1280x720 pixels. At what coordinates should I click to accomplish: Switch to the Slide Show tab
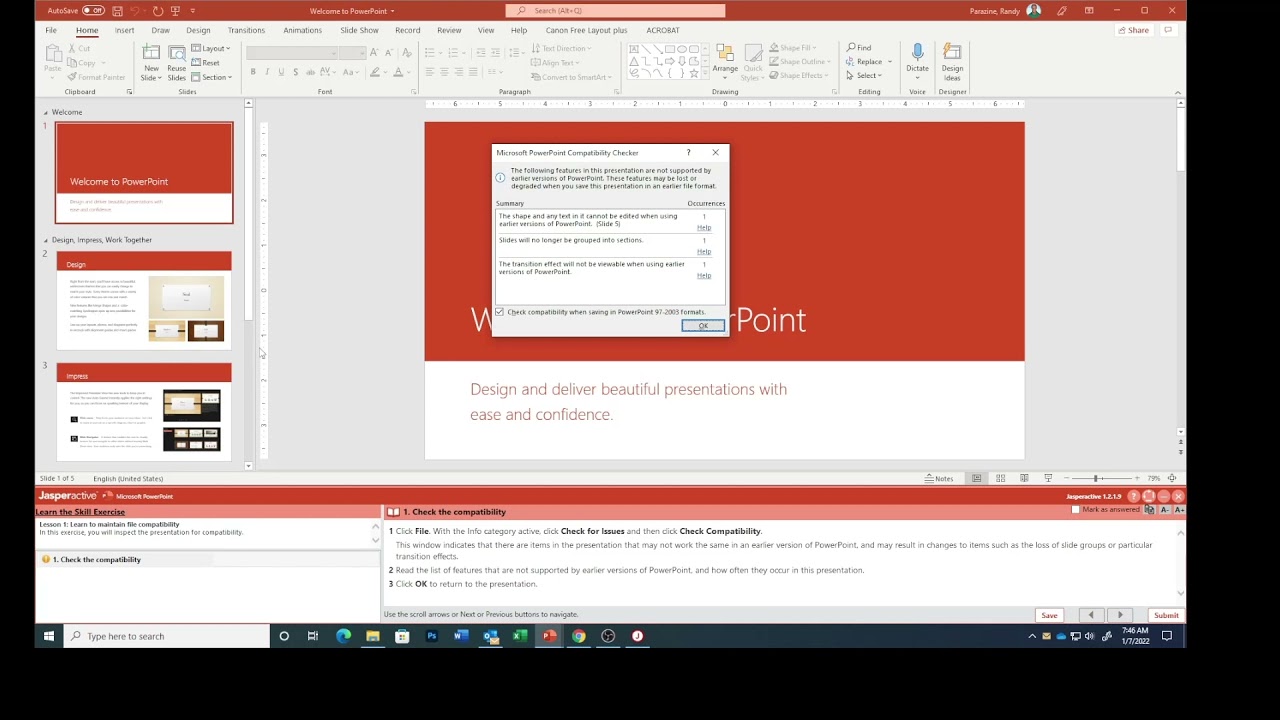click(x=359, y=30)
